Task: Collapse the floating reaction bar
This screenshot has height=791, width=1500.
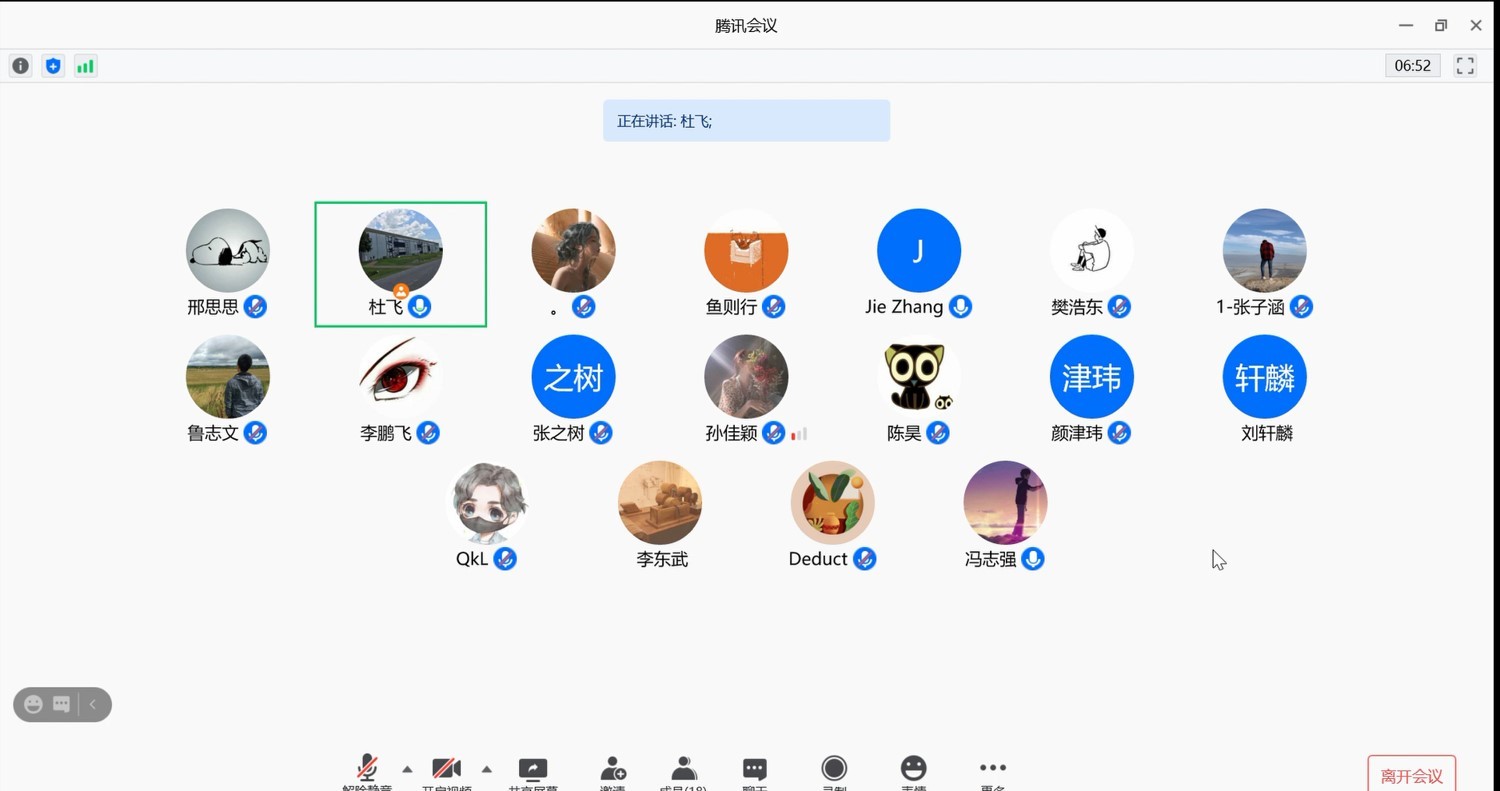Action: click(x=93, y=704)
